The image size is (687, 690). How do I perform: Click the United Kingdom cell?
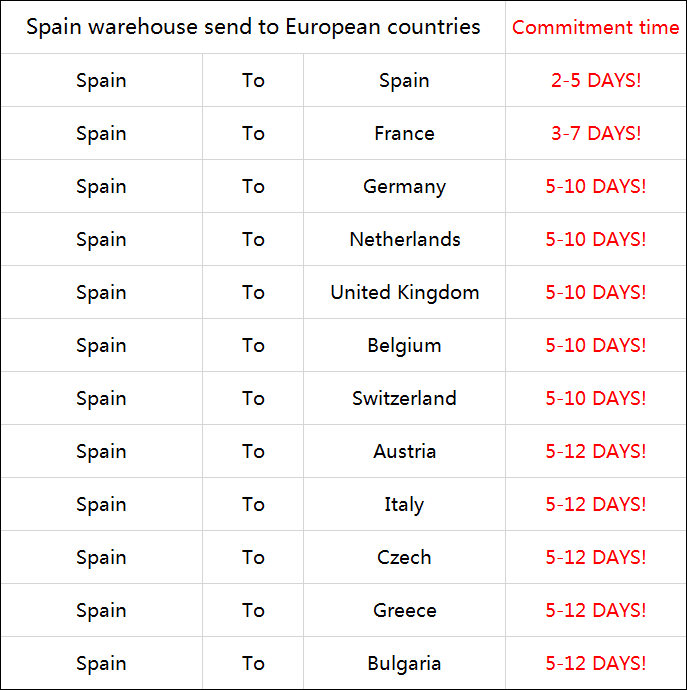point(404,292)
